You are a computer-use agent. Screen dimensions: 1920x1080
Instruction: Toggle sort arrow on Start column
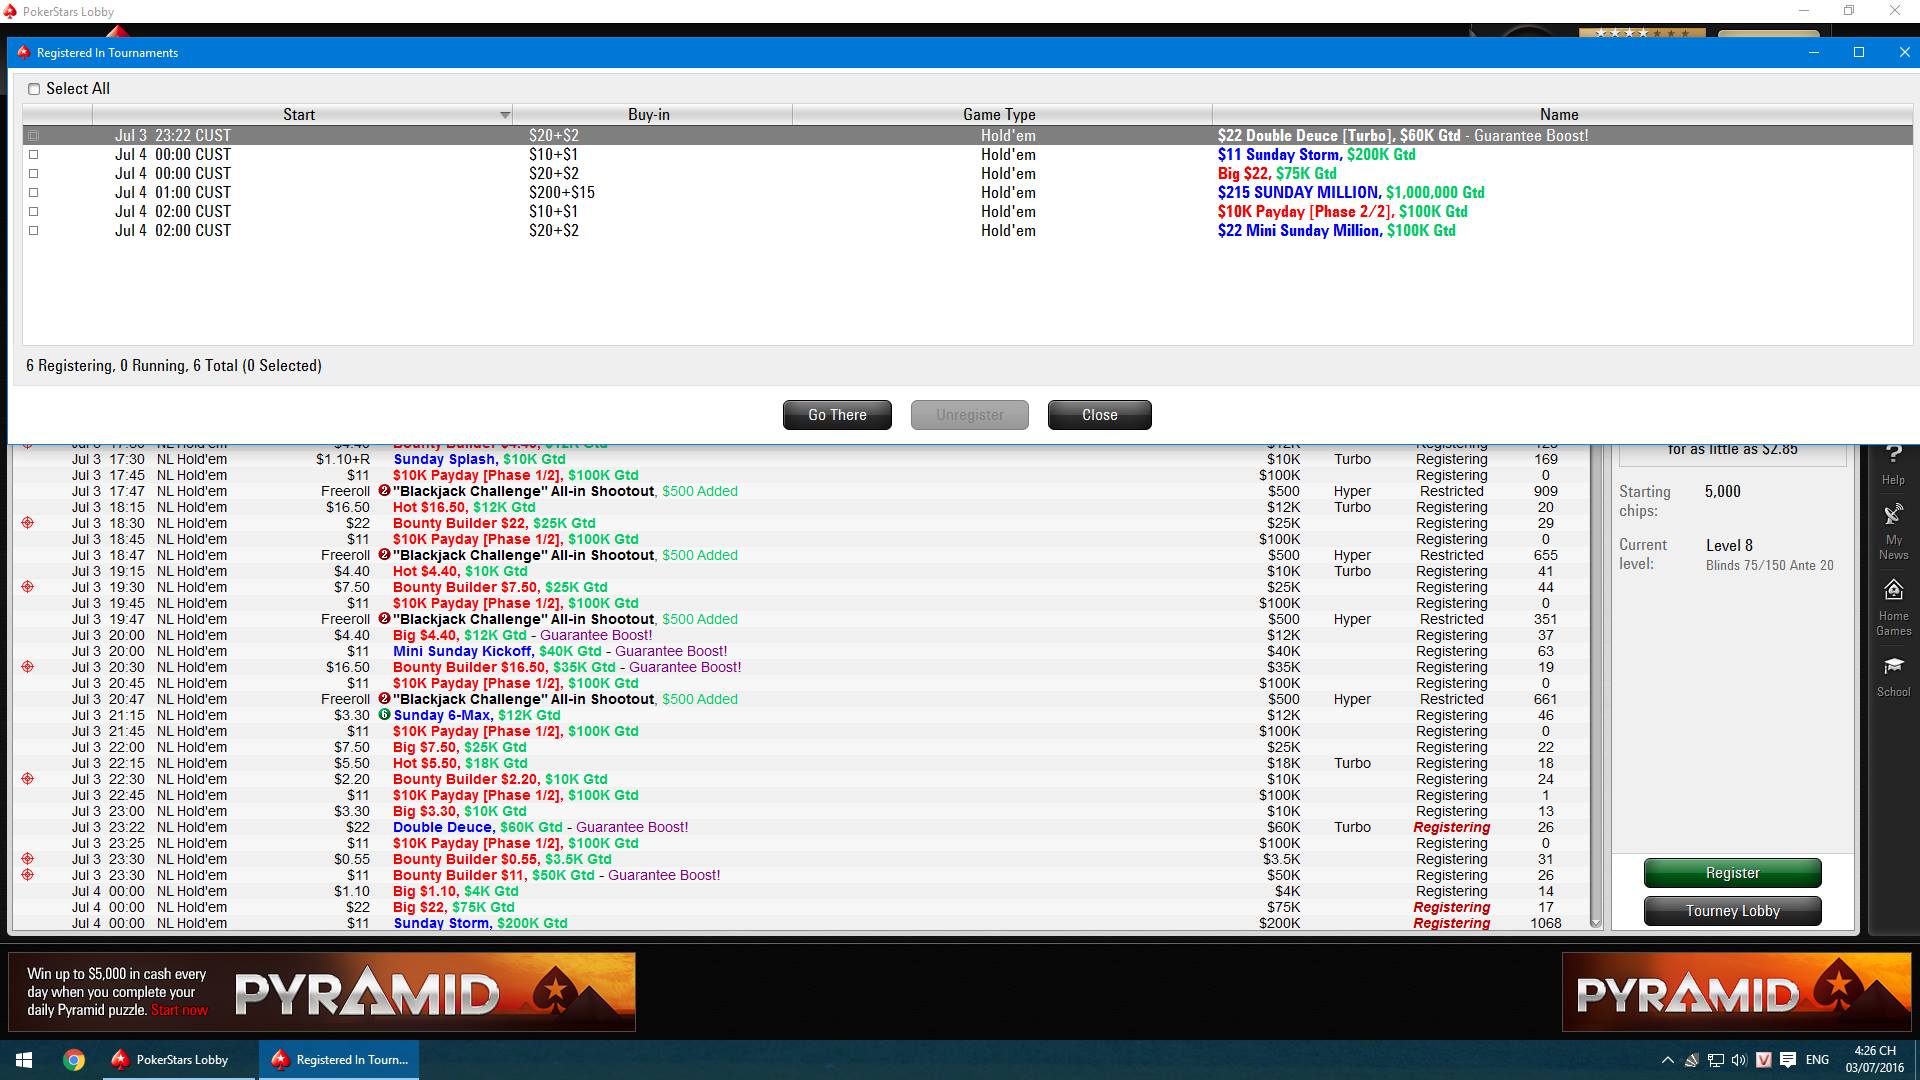[x=504, y=115]
